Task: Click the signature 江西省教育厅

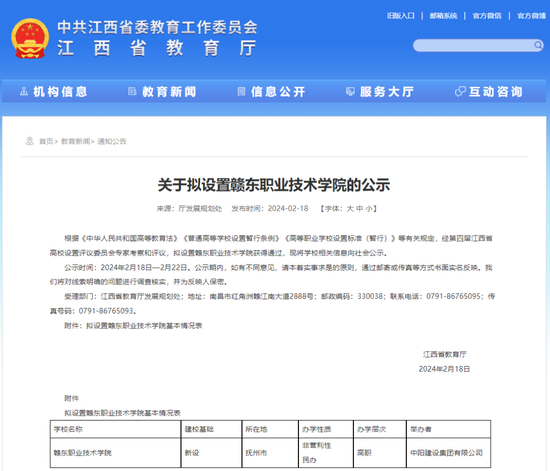Action: click(444, 354)
